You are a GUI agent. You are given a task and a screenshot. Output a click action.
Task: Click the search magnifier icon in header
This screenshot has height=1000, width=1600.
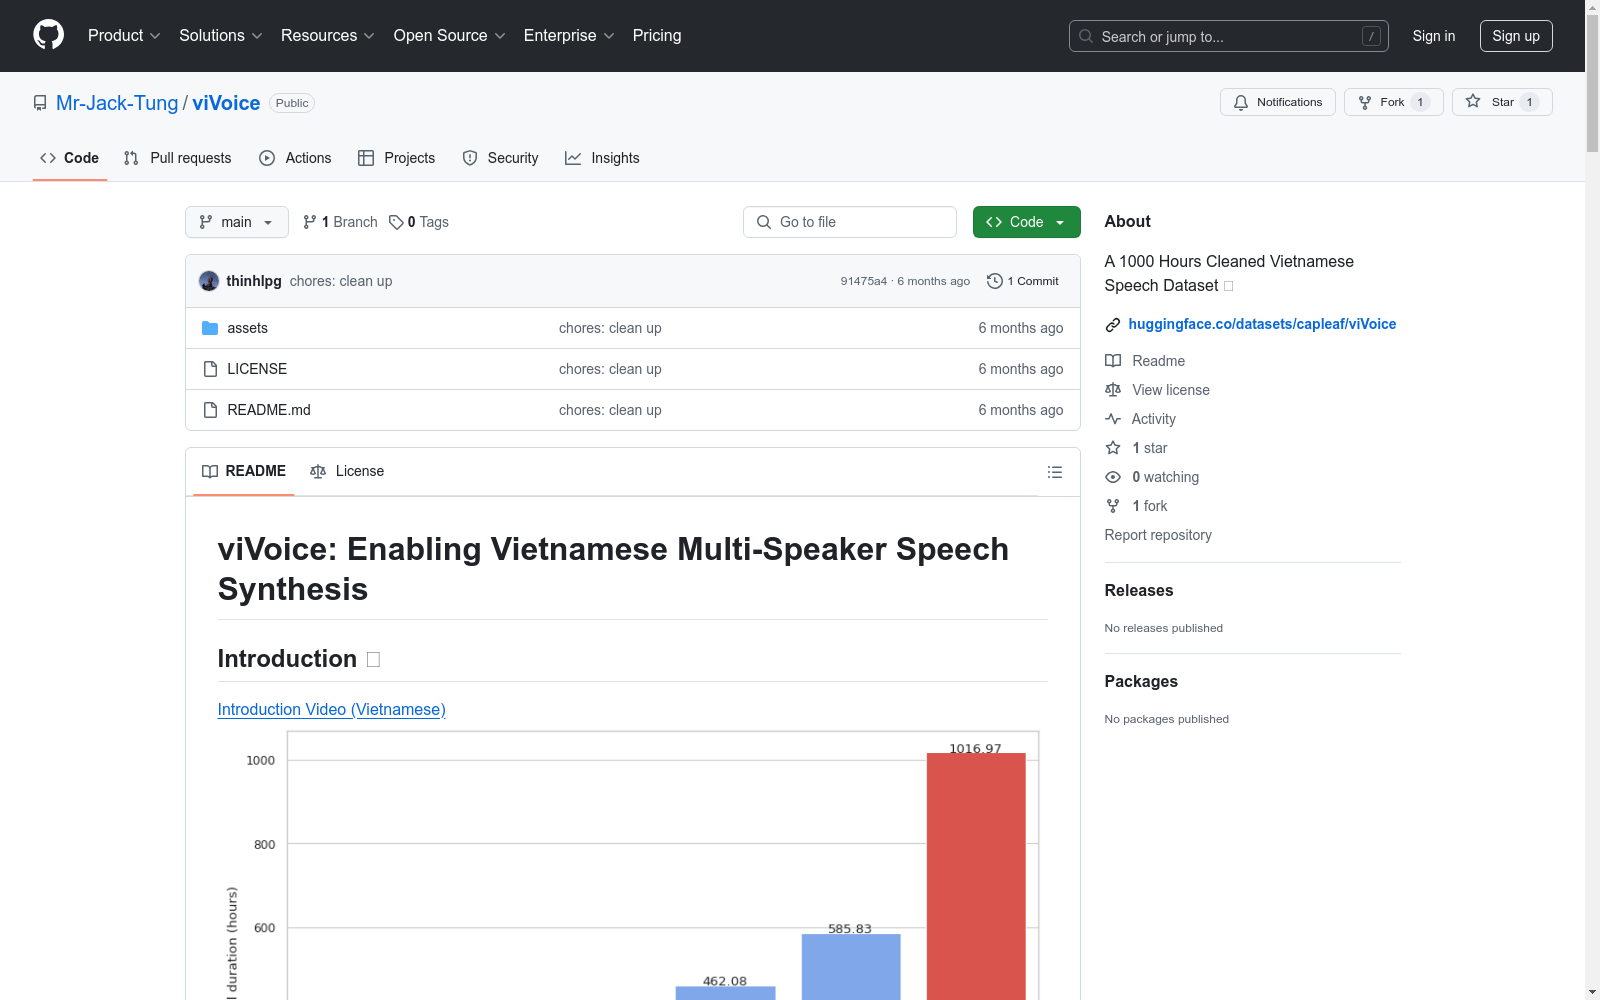click(1086, 36)
